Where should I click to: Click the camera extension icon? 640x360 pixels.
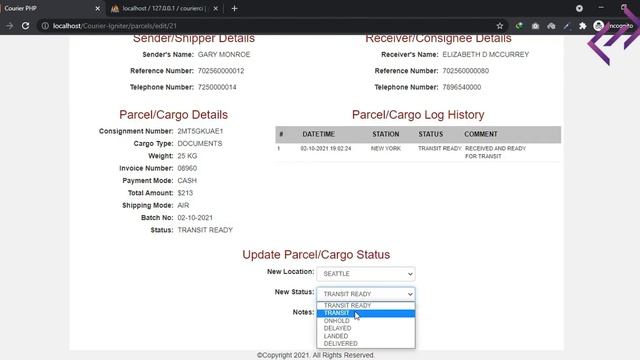tap(535, 26)
